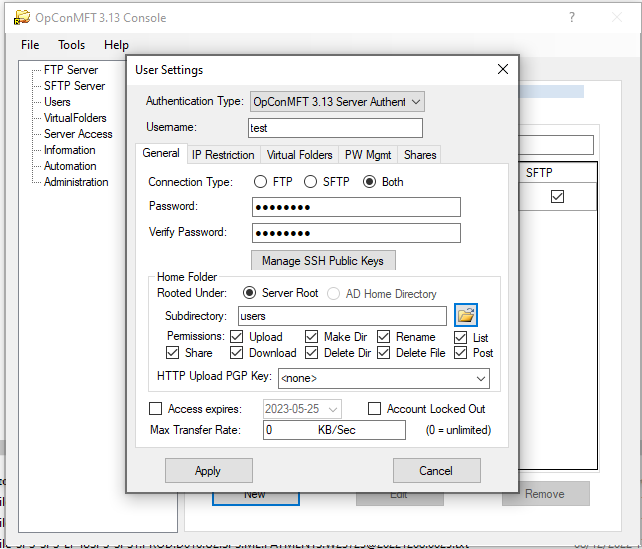Click Manage SSH Public Keys button

point(323,261)
